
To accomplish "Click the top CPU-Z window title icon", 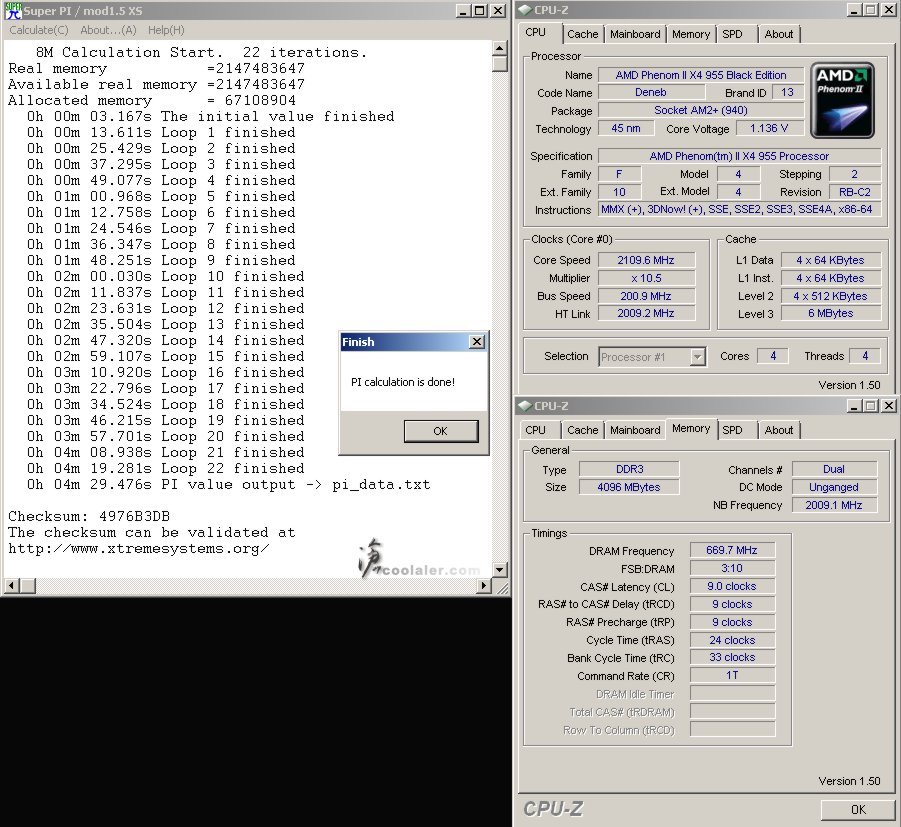I will [525, 10].
